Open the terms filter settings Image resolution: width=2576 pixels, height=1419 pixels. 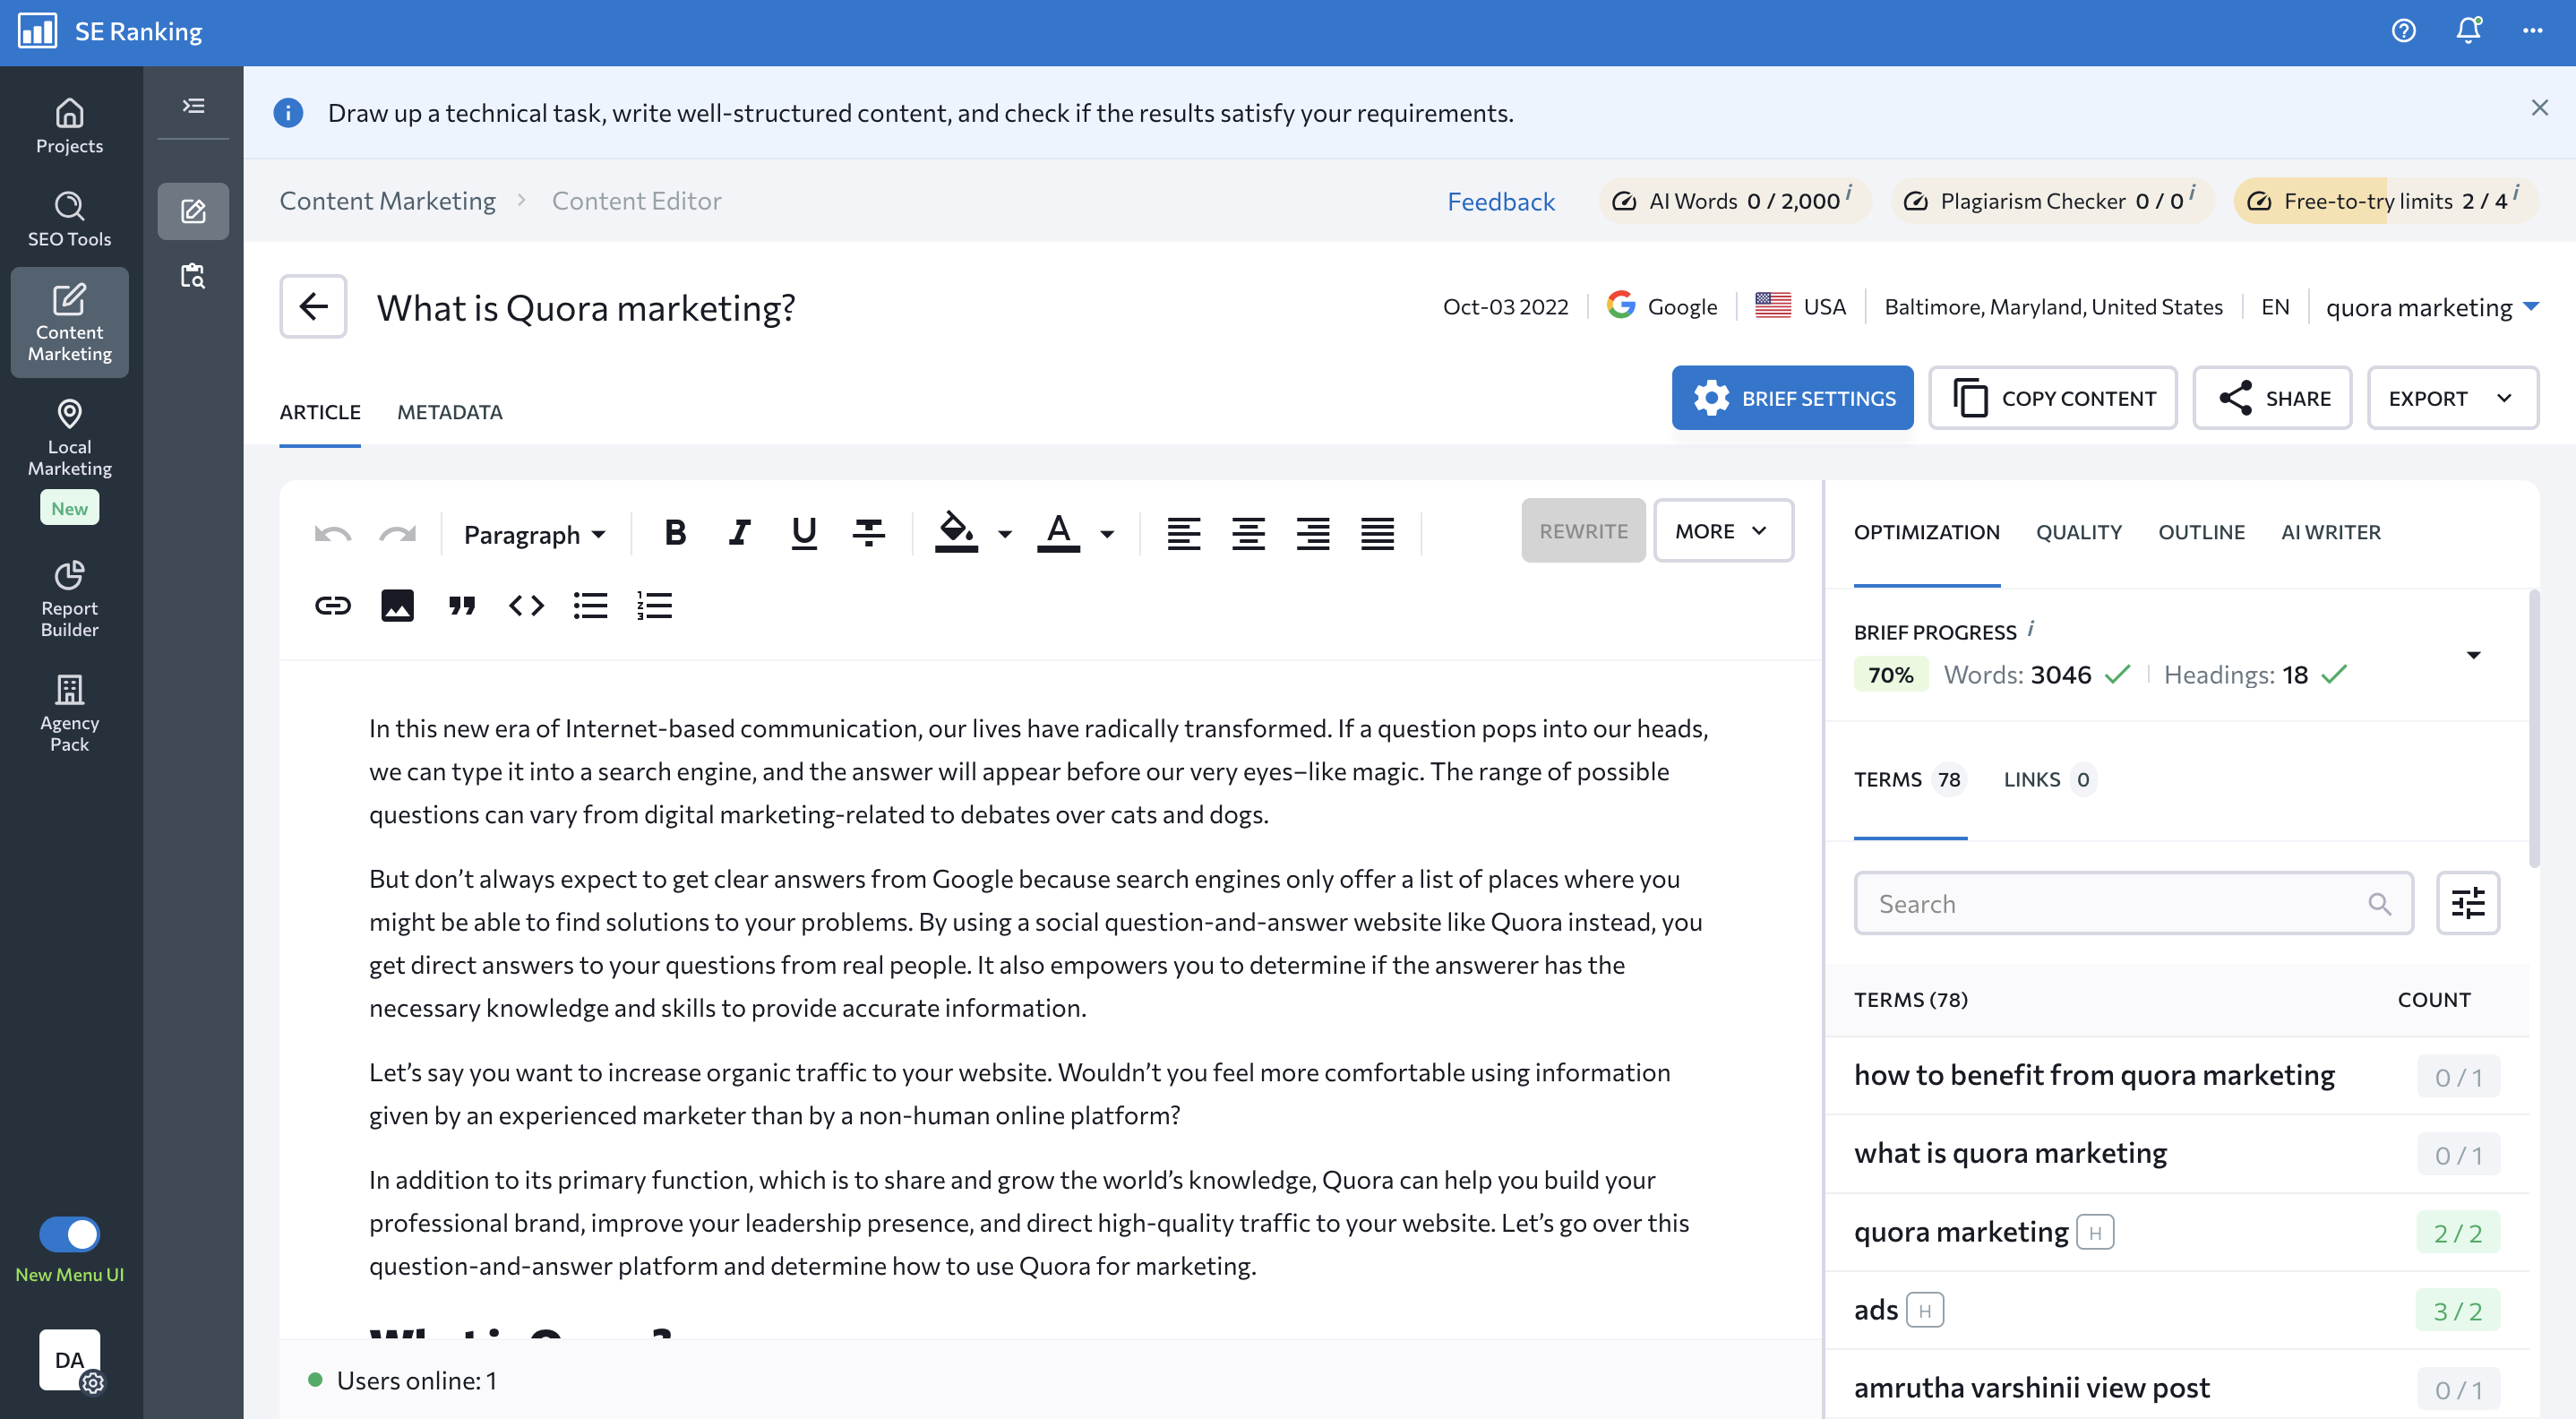[x=2467, y=903]
